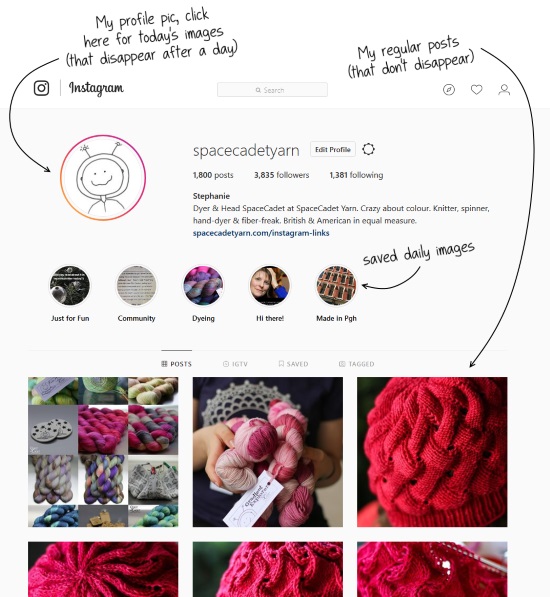Image resolution: width=550 pixels, height=597 pixels.
Task: Open the spacecadetyarn.com/instagram-links link
Action: click(261, 233)
